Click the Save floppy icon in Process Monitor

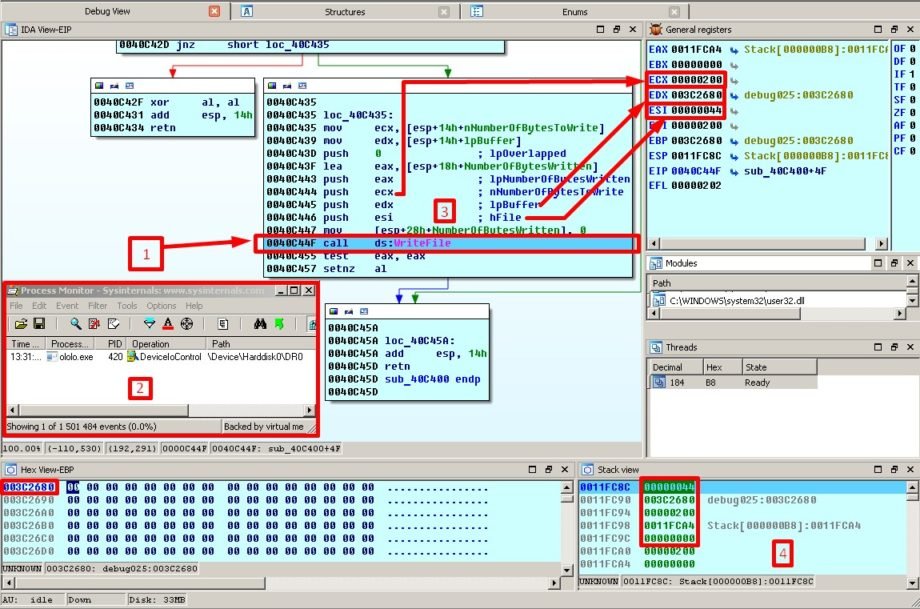(39, 324)
